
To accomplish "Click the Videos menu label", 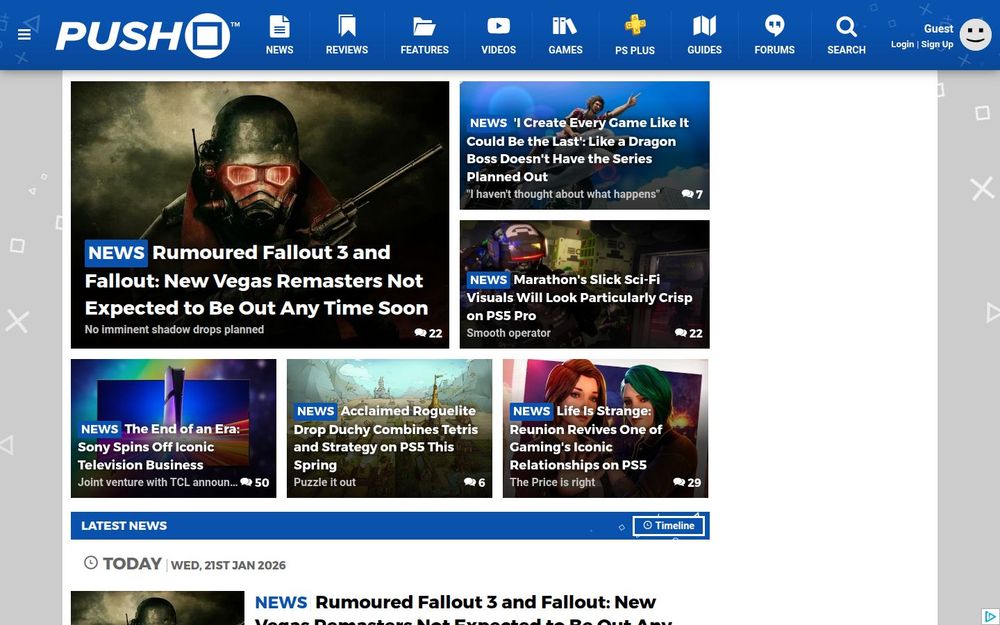I will [498, 50].
